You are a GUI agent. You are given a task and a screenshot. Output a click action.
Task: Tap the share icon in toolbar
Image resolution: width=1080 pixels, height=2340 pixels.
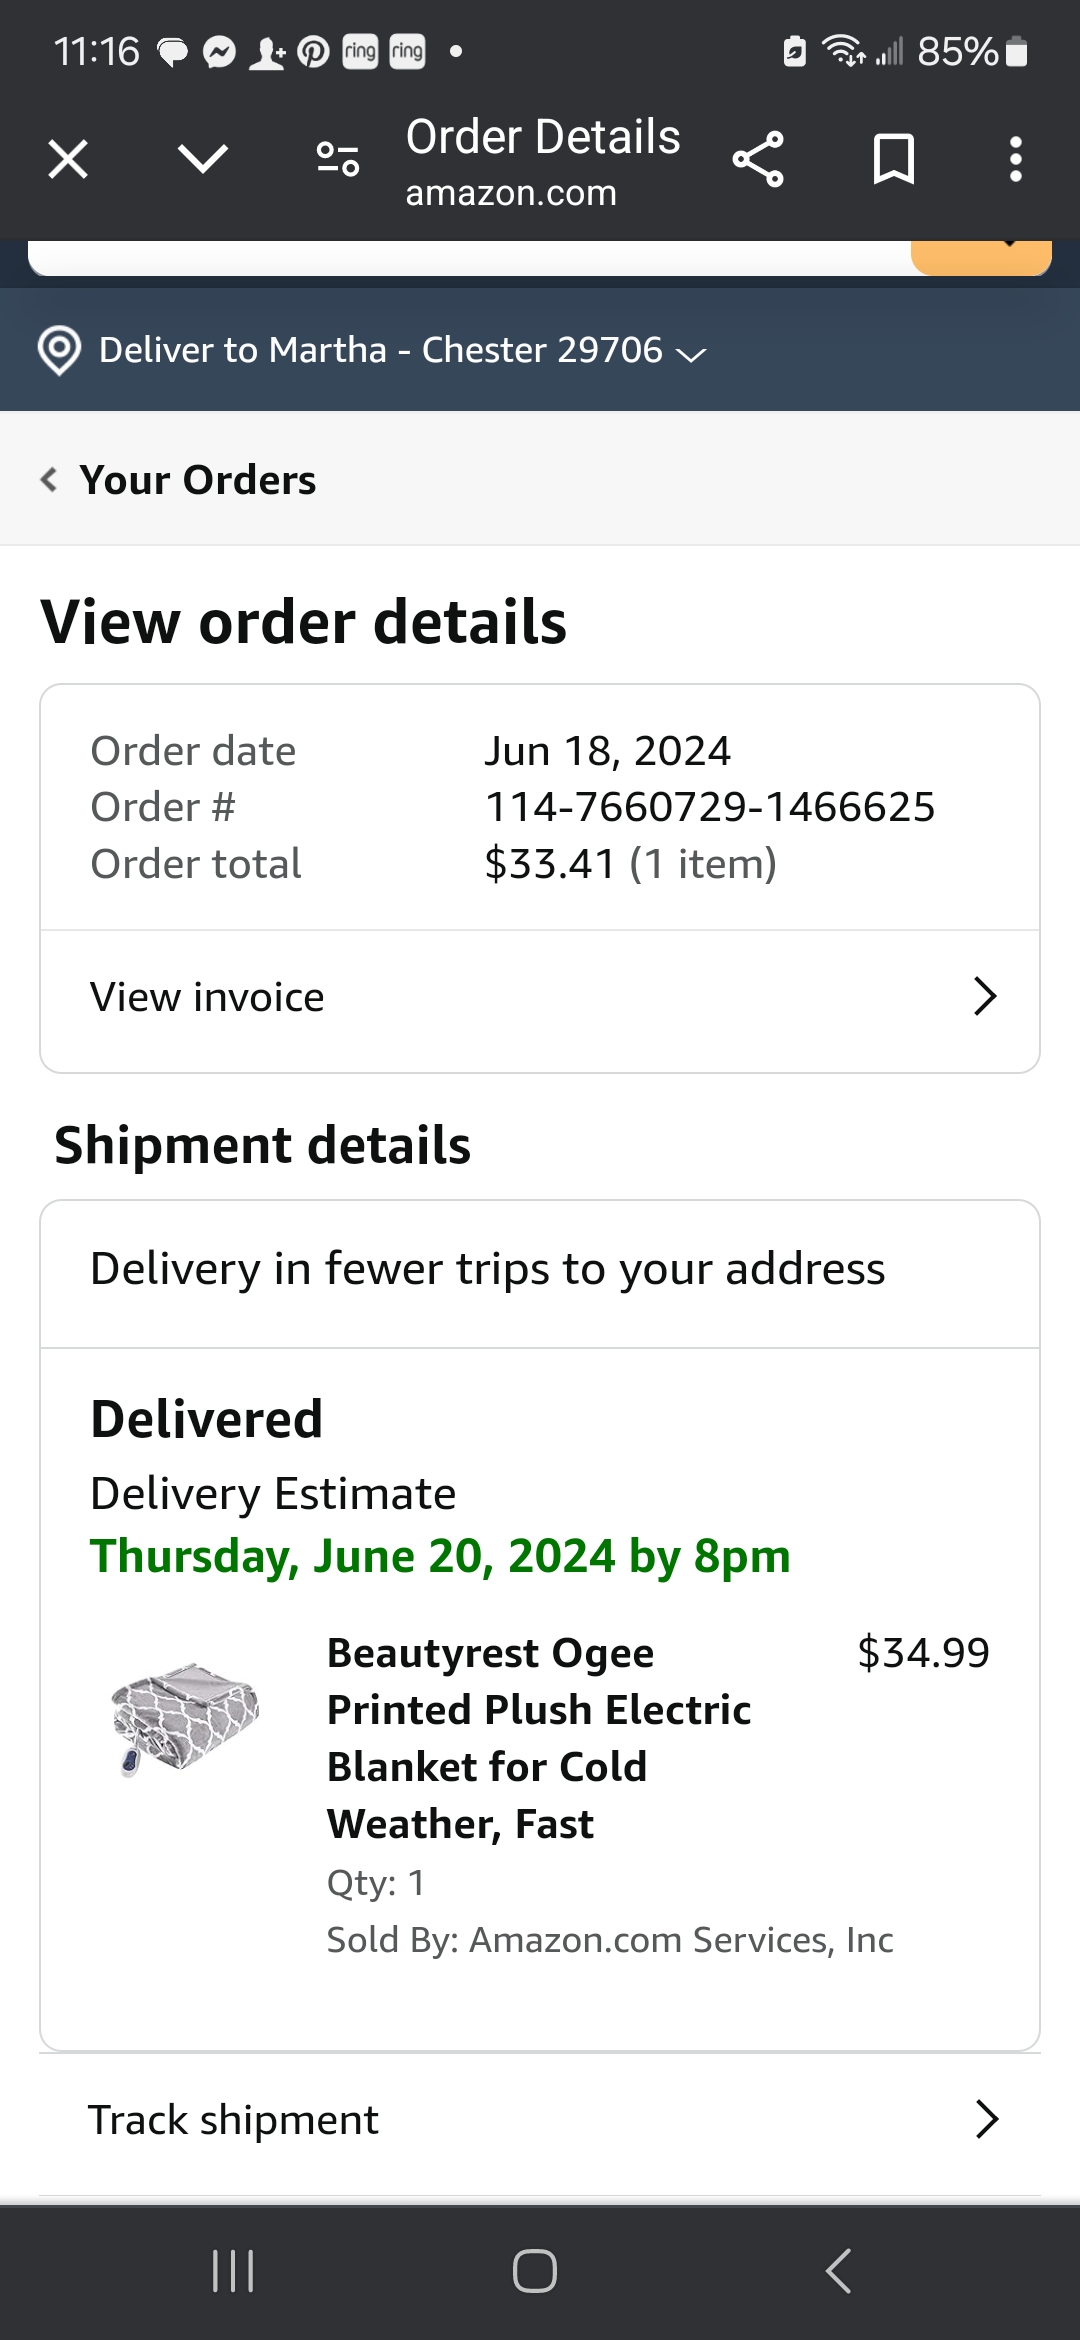pyautogui.click(x=758, y=159)
